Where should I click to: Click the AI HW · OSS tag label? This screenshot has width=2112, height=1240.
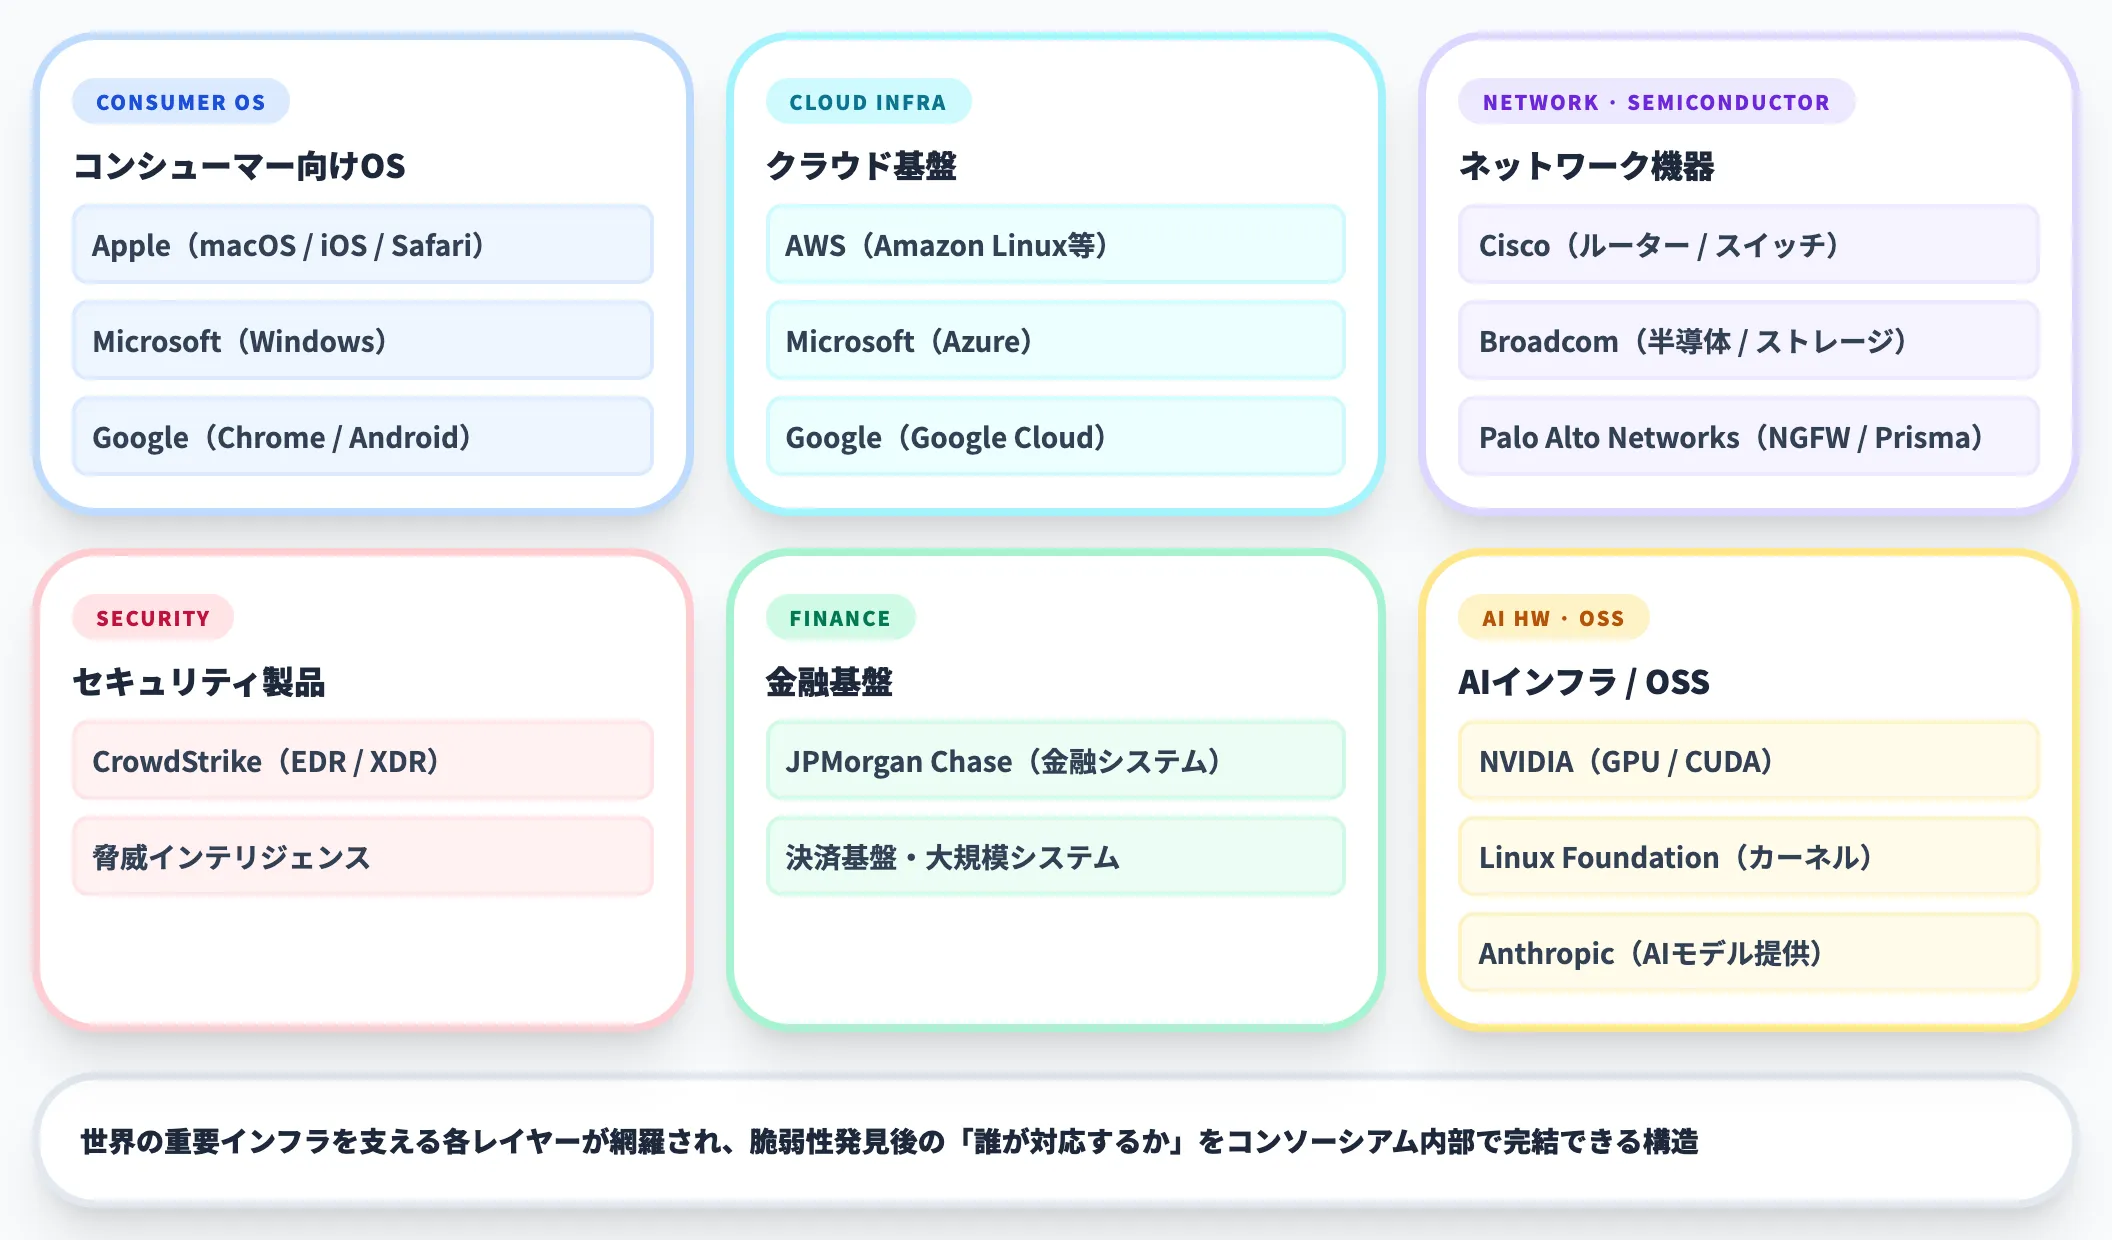tap(1553, 618)
